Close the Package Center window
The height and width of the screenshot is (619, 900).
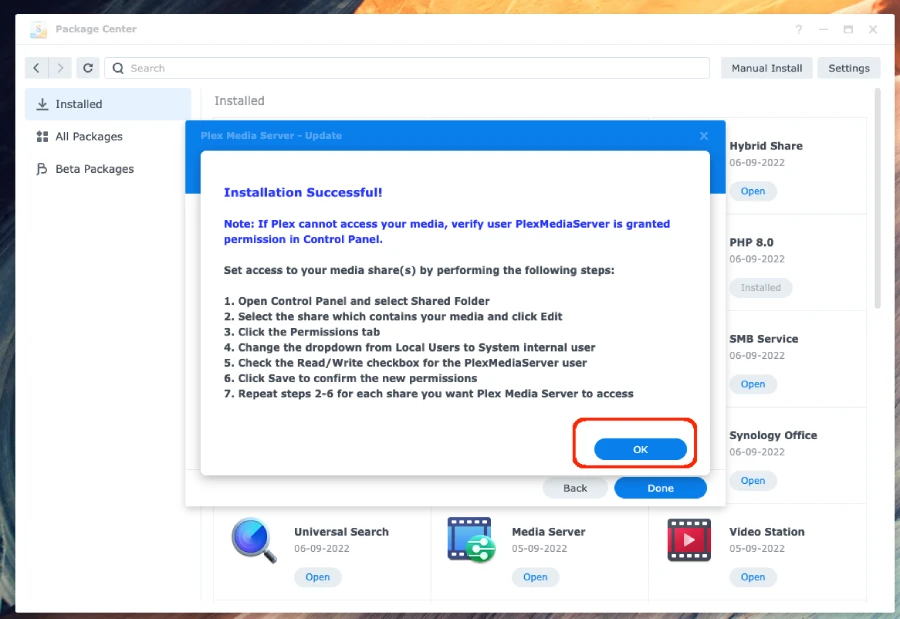point(872,29)
